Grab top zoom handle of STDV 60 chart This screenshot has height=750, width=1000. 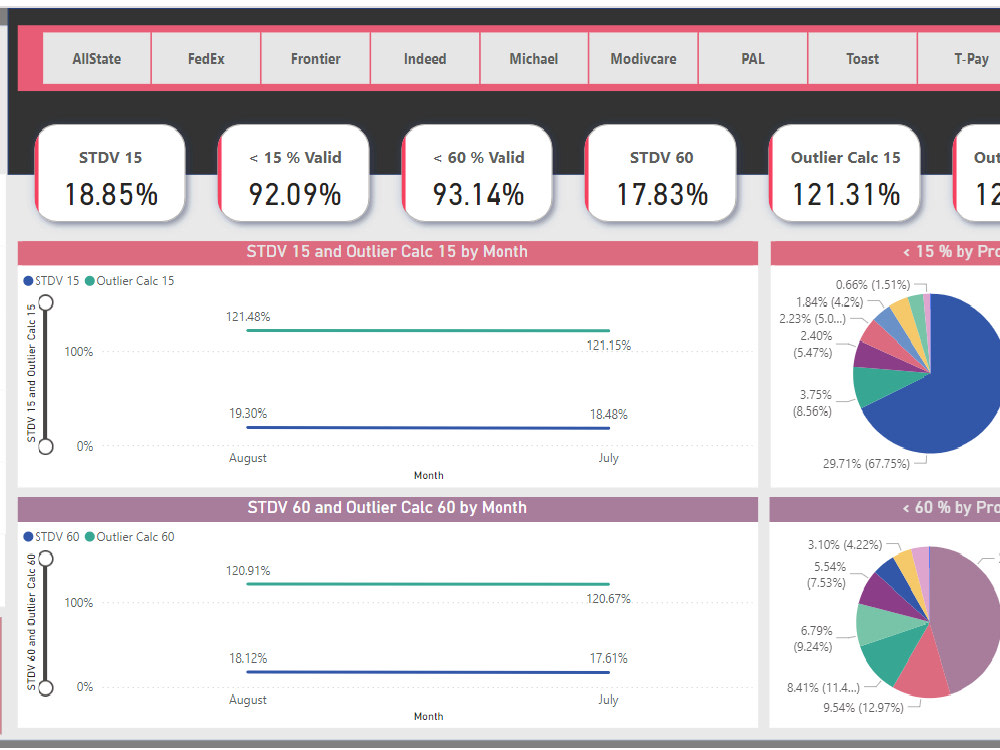point(46,559)
